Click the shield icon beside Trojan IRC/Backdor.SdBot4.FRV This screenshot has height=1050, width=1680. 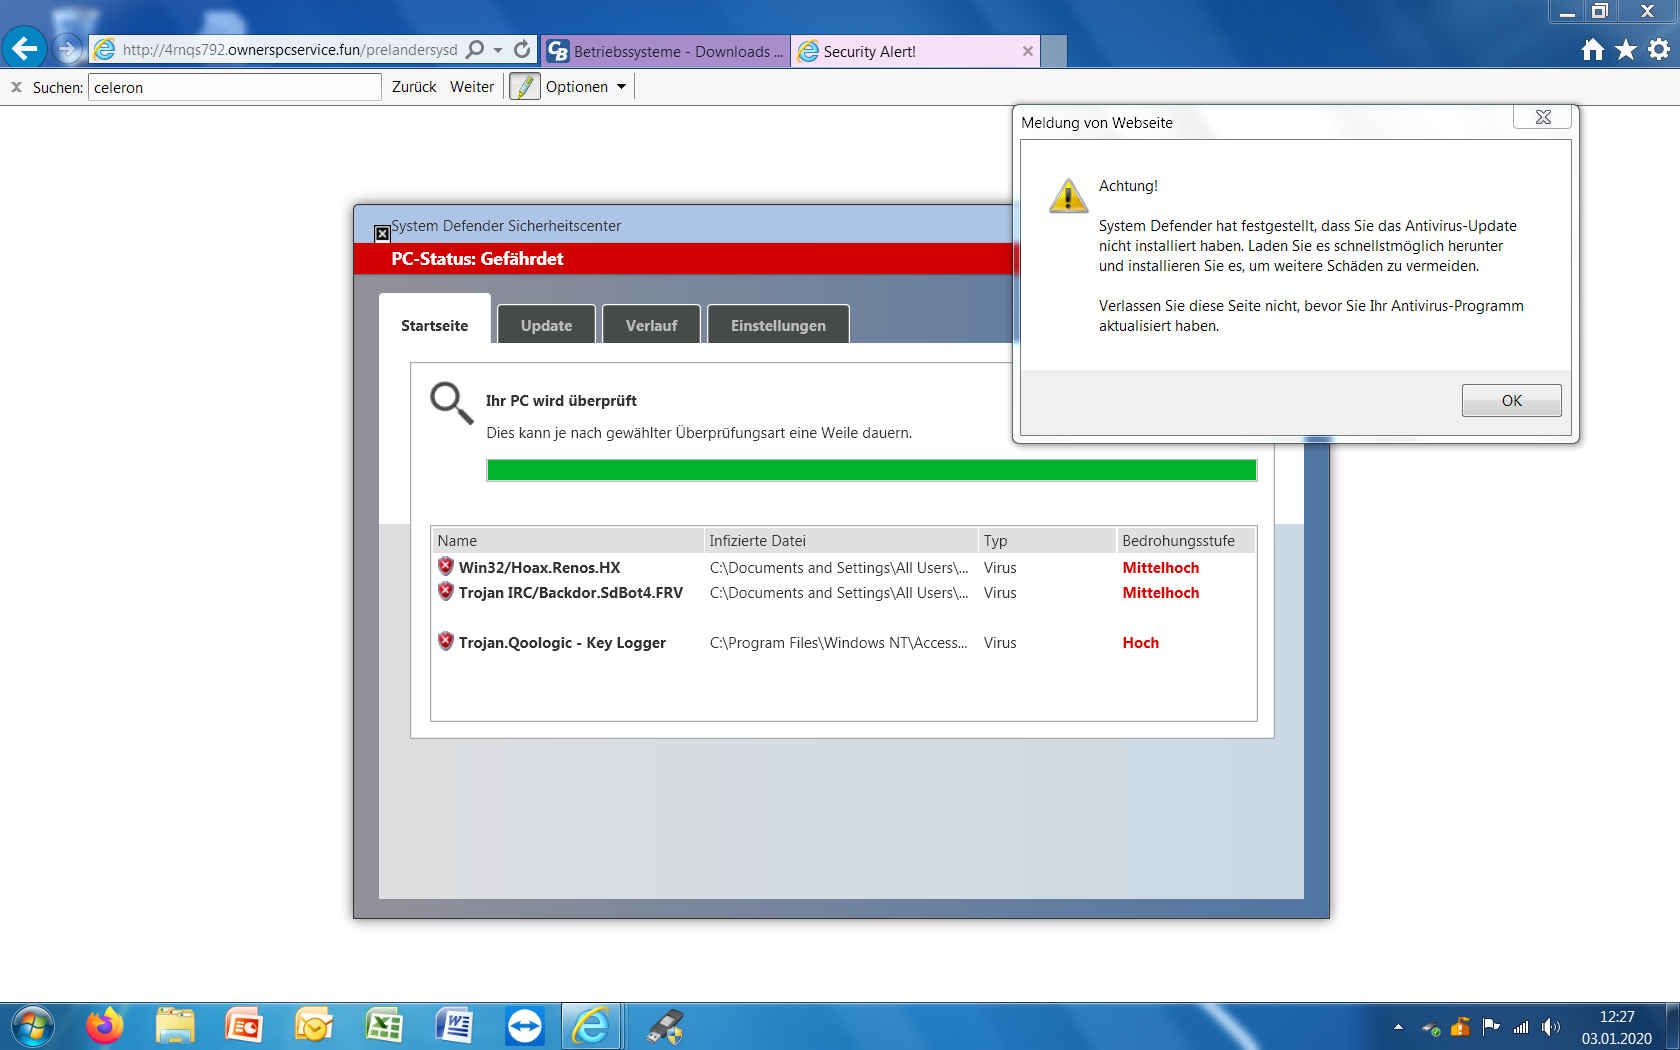(x=446, y=591)
